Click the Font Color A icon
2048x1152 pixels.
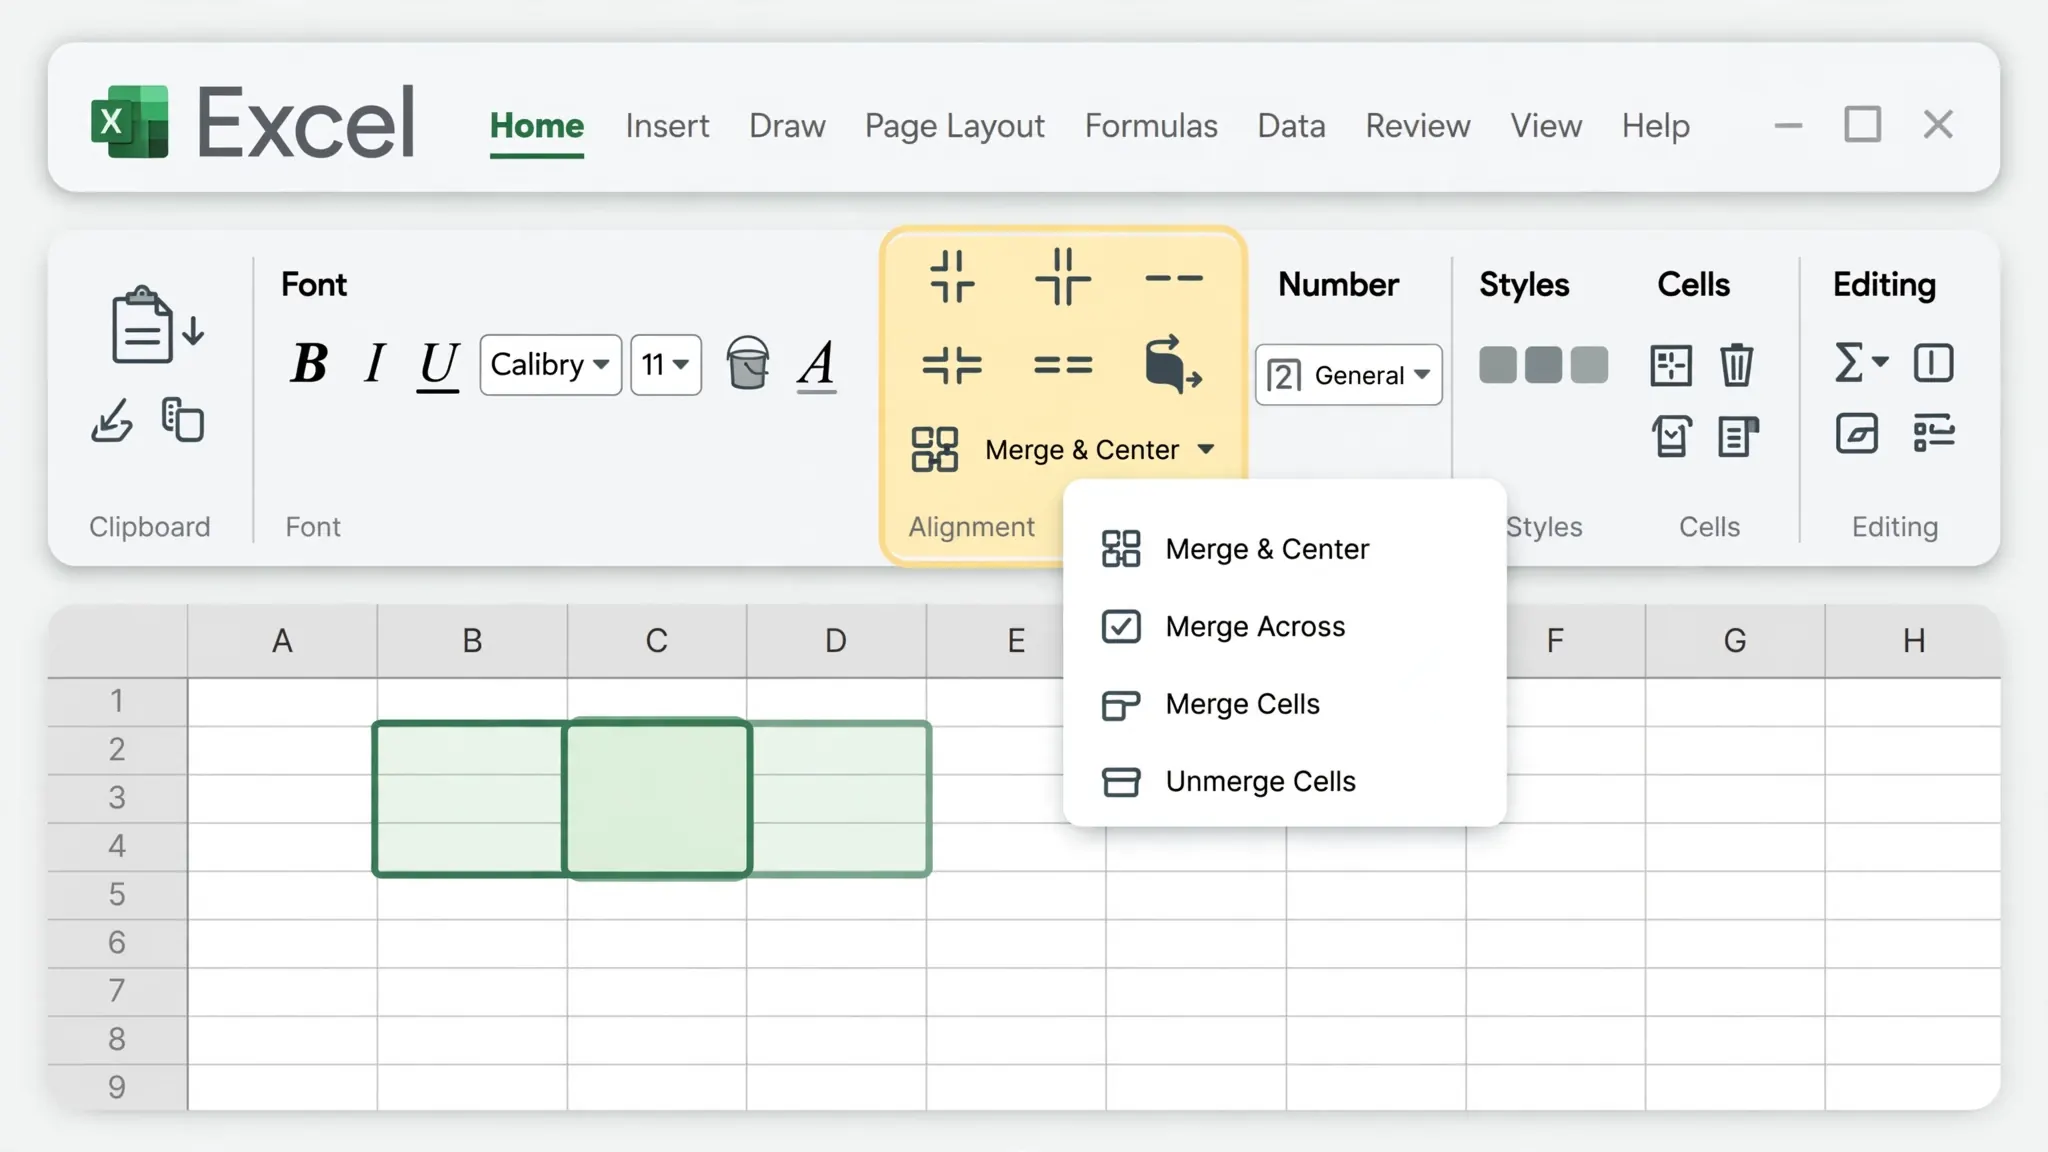click(x=817, y=365)
